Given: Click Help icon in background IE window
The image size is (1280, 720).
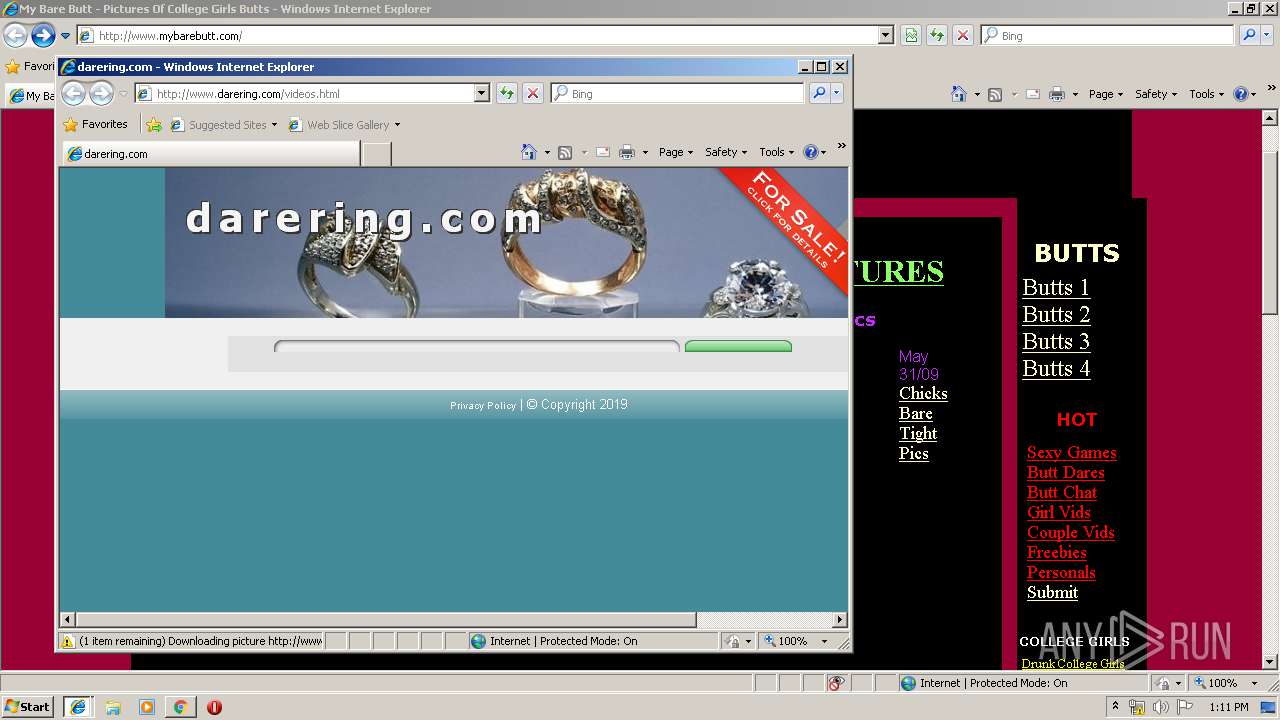Looking at the screenshot, I should (1240, 94).
